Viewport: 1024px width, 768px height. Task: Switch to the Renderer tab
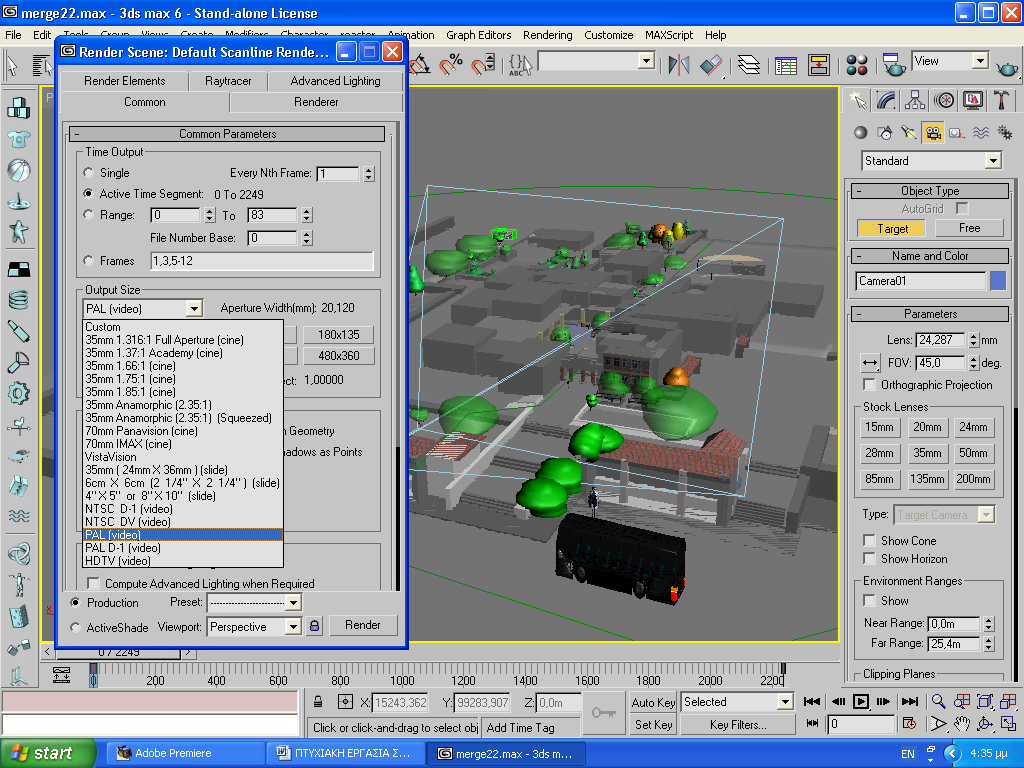(316, 102)
